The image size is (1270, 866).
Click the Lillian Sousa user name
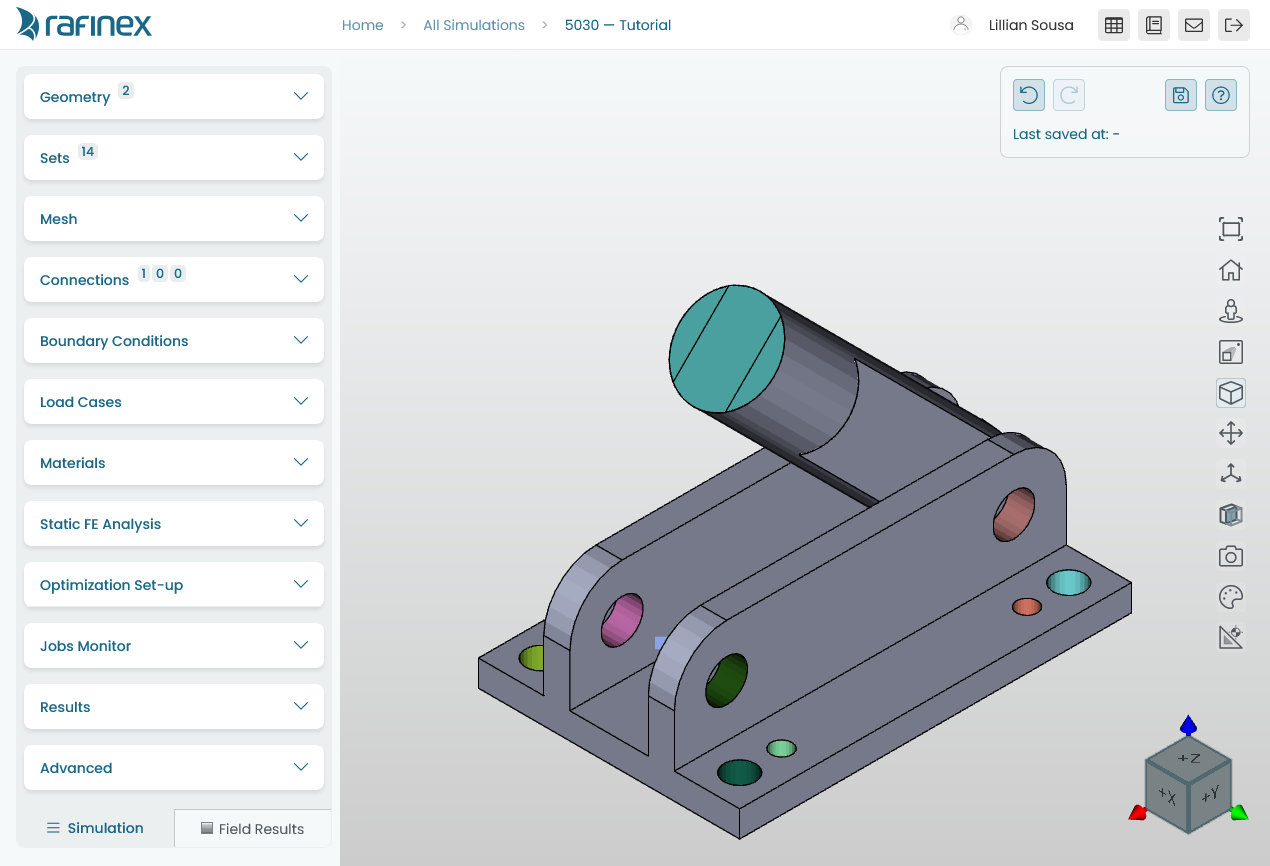1031,25
